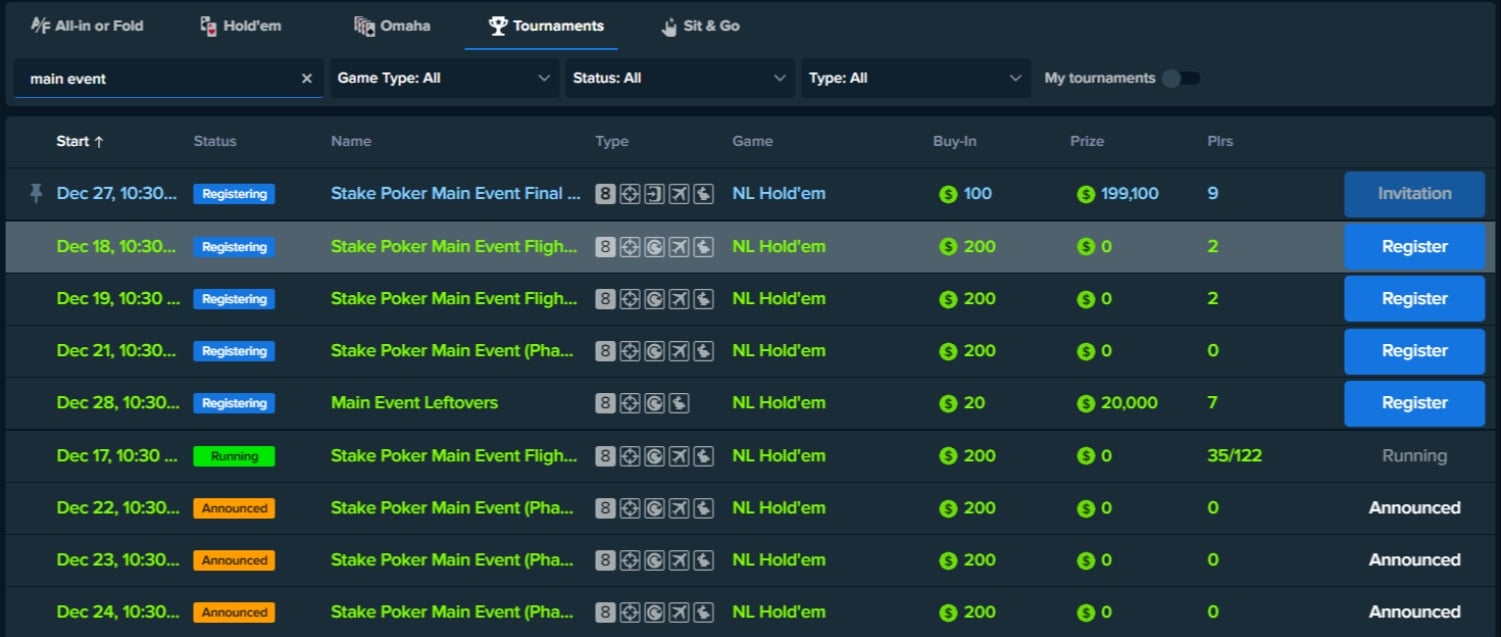Register for the Dec 19 Main Event flight
This screenshot has width=1501, height=637.
(x=1414, y=299)
